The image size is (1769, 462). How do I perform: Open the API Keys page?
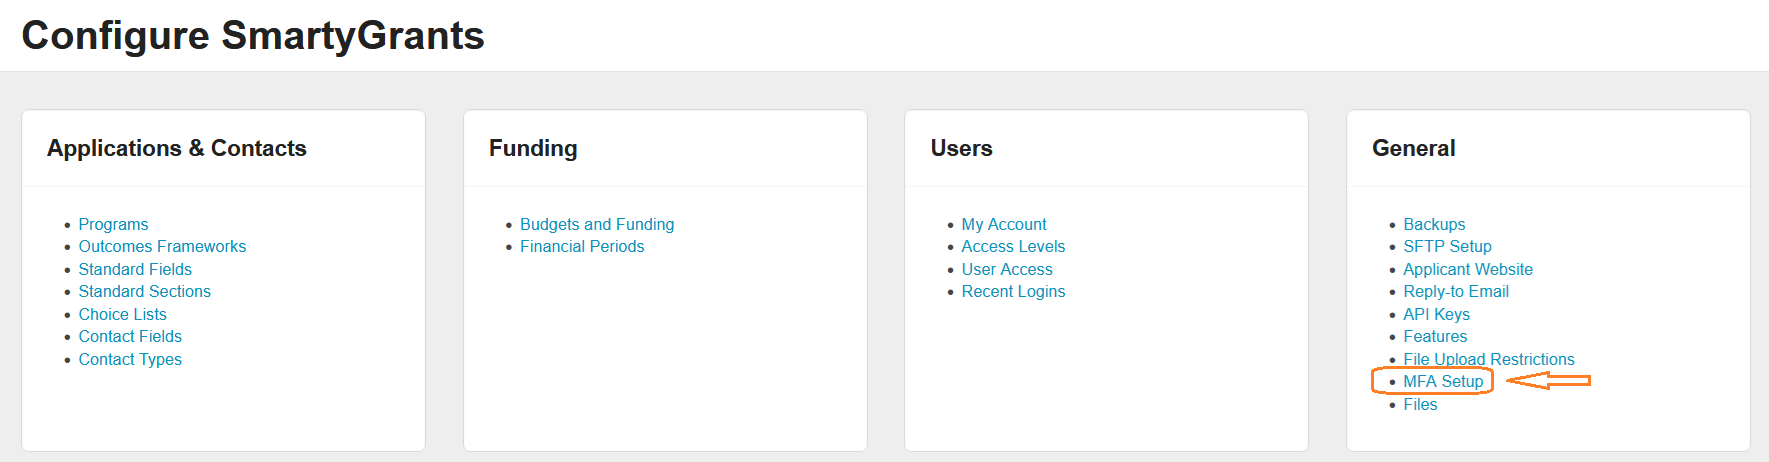1436,314
